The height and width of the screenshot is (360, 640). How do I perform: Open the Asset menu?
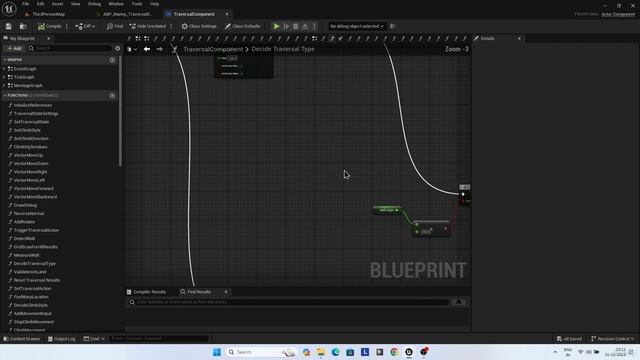(57, 4)
